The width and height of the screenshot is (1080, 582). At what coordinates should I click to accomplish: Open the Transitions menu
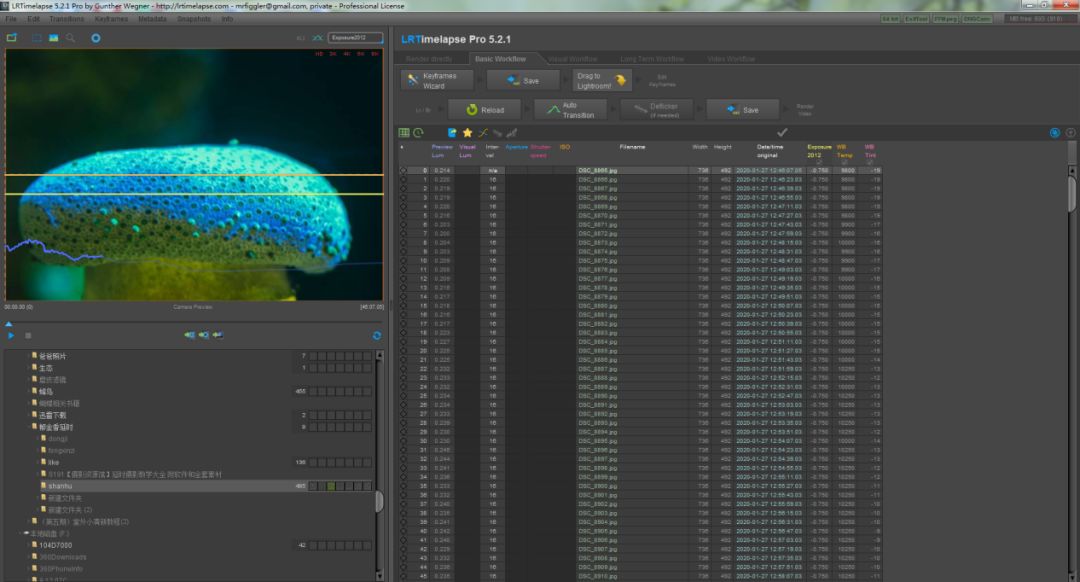coord(67,19)
